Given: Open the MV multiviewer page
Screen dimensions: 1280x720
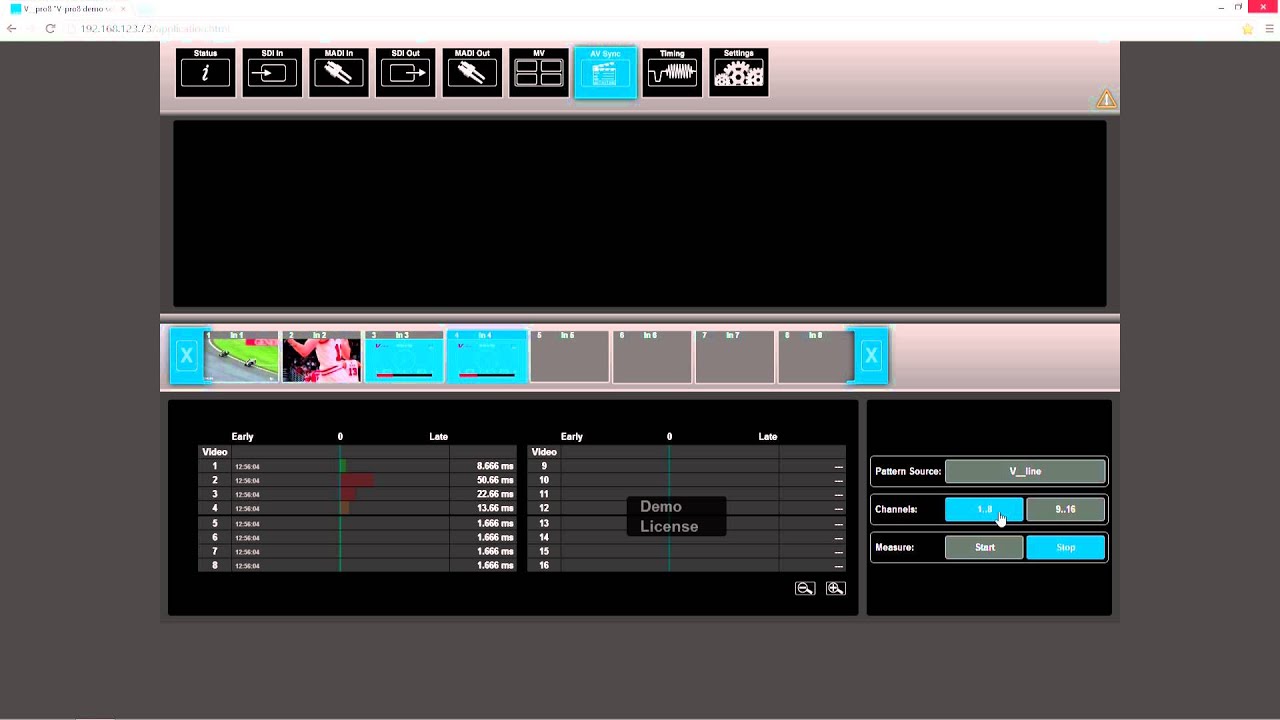Looking at the screenshot, I should point(539,72).
